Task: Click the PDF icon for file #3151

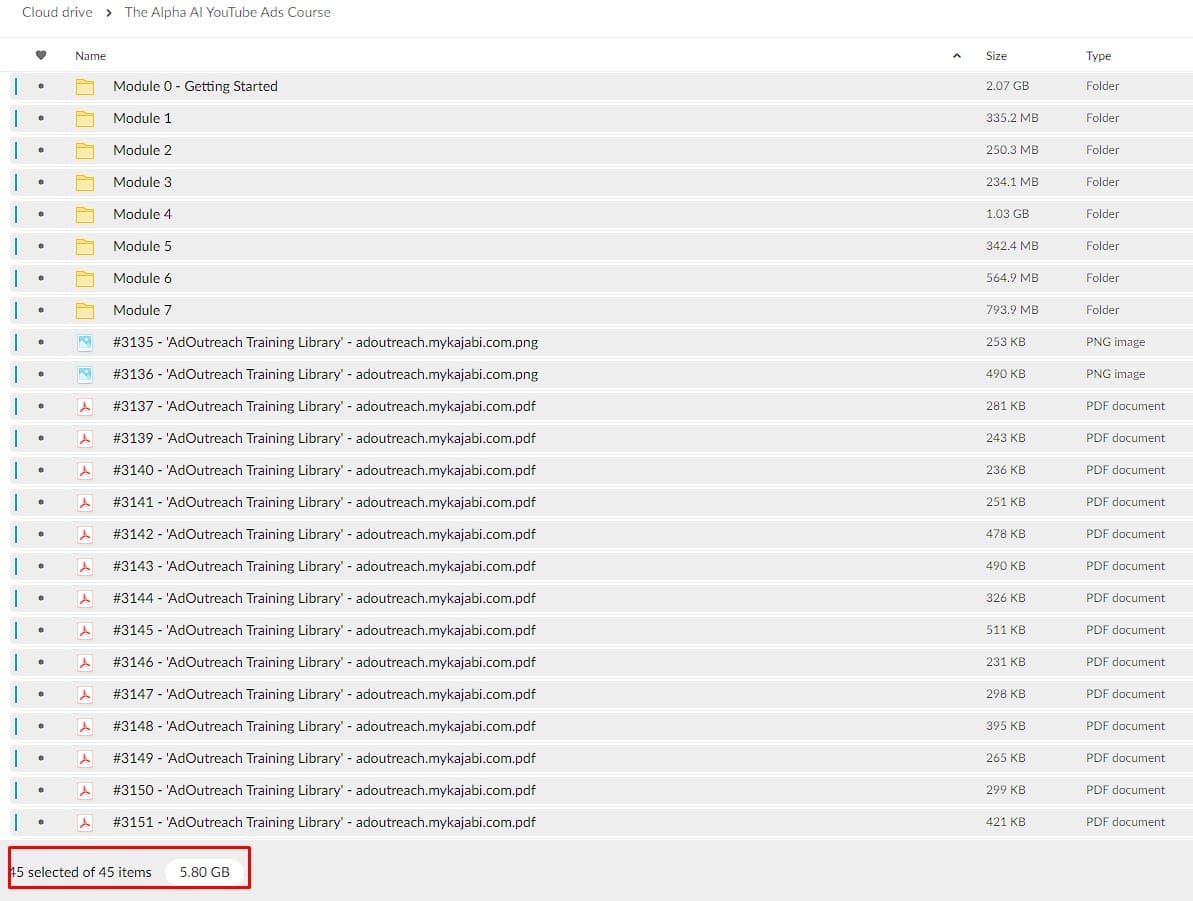Action: coord(85,822)
